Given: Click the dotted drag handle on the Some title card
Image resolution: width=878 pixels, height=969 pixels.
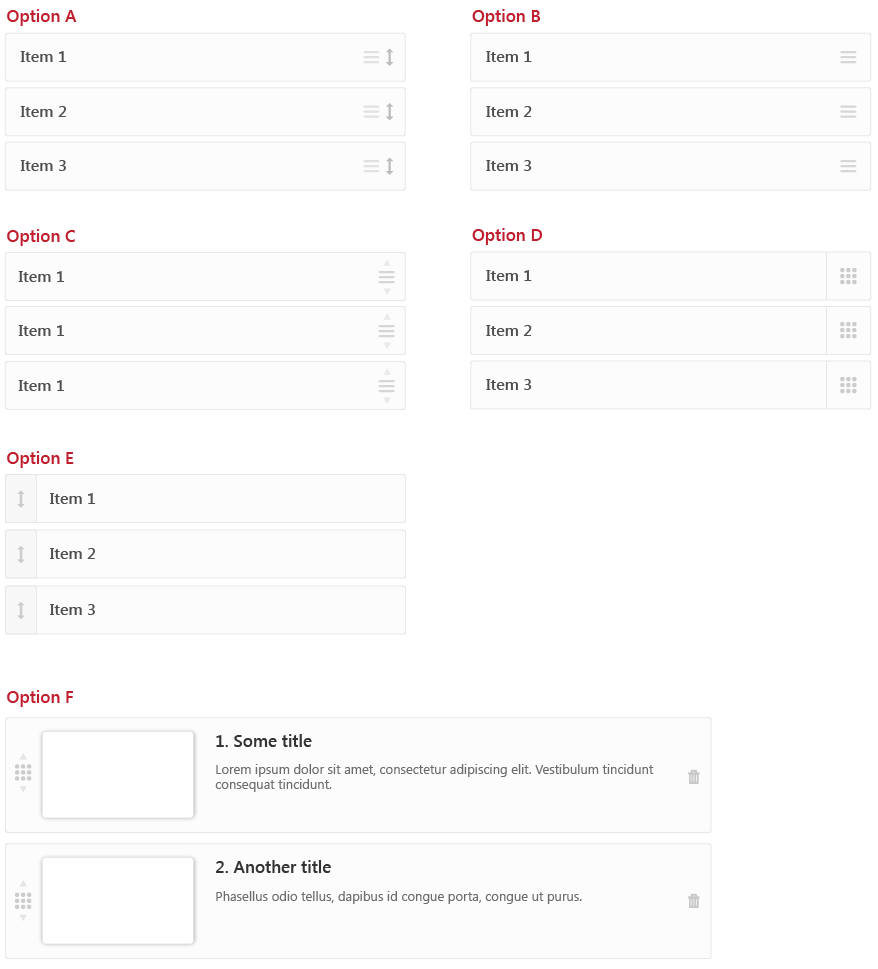Looking at the screenshot, I should 22,772.
